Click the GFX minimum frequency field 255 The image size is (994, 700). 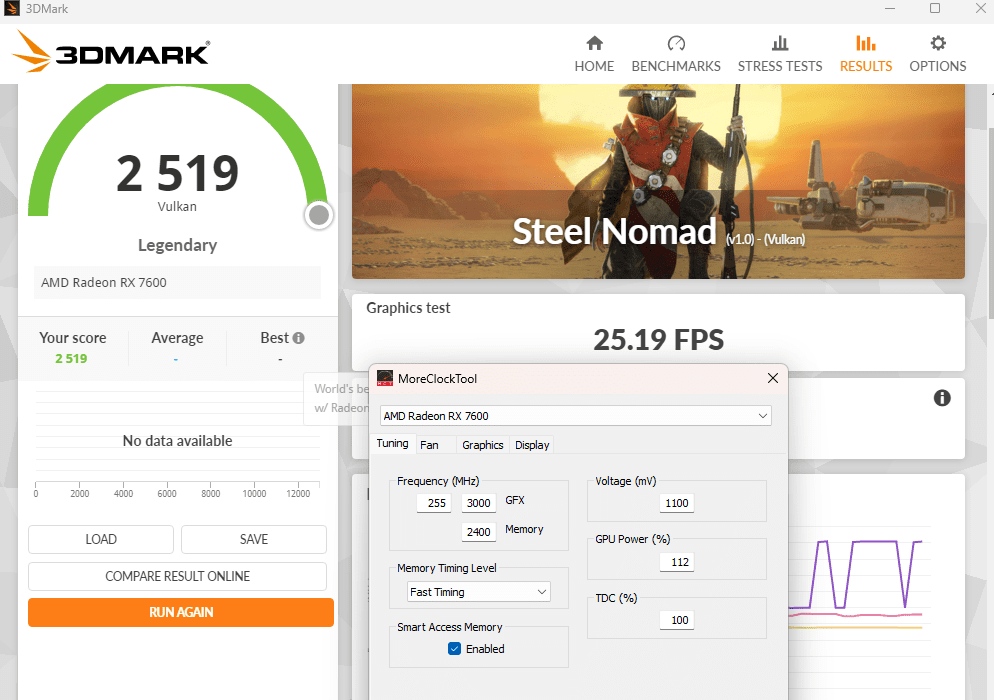[434, 503]
